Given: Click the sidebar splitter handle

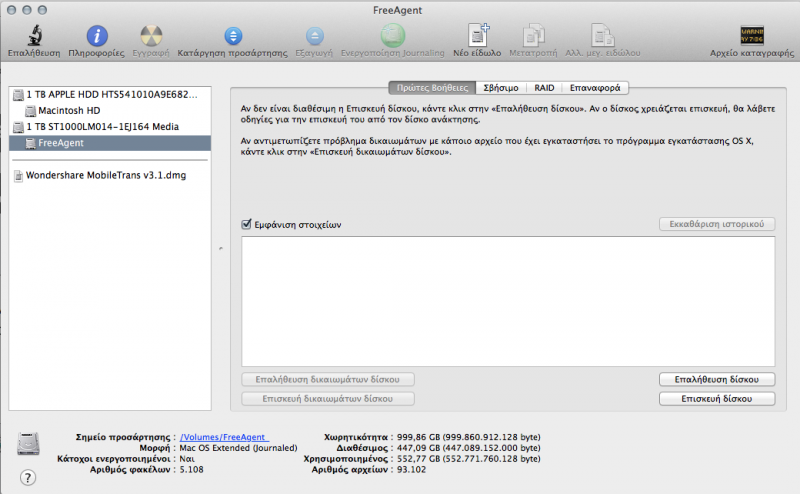Looking at the screenshot, I should click(221, 249).
